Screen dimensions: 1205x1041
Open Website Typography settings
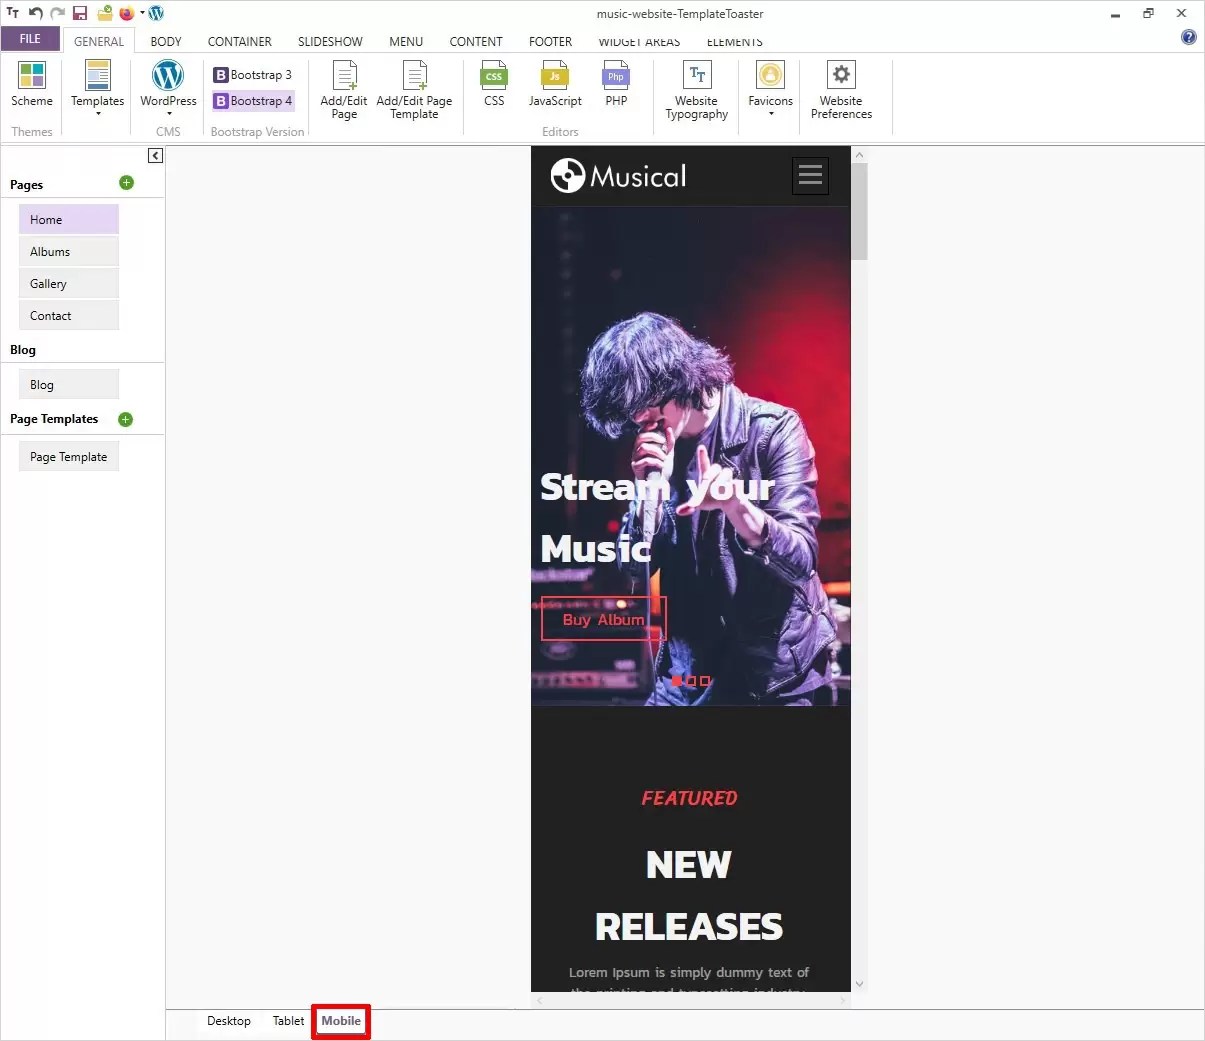(696, 88)
